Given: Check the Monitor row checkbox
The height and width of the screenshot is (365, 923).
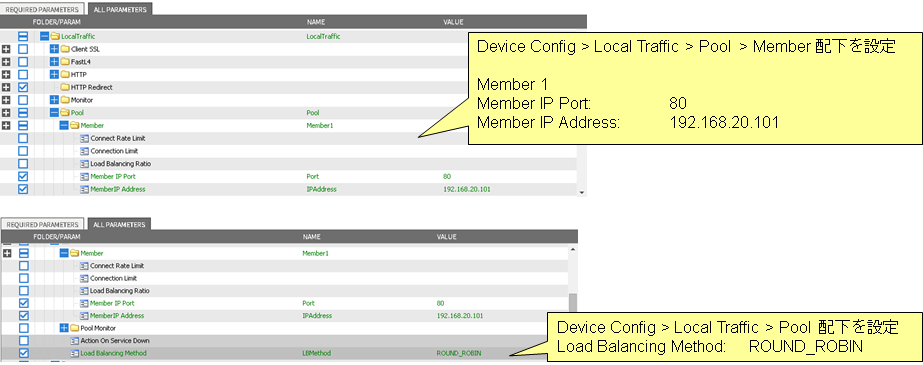Looking at the screenshot, I should [23, 100].
